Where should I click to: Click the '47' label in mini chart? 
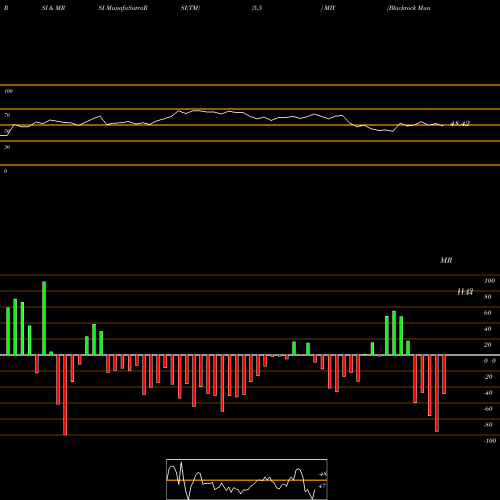[x=322, y=486]
